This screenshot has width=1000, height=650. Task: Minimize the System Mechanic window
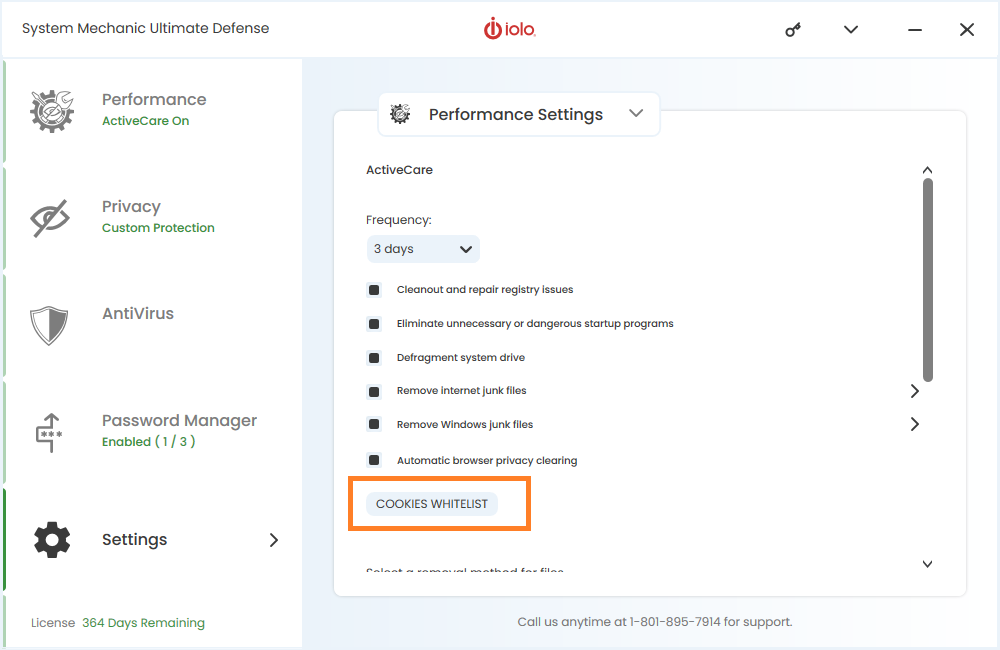[x=915, y=30]
